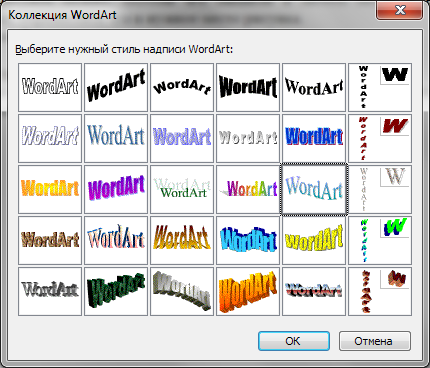Image resolution: width=430 pixels, height=368 pixels.
Task: Choose the bold blue red-shadow WordArt style
Action: tap(314, 138)
